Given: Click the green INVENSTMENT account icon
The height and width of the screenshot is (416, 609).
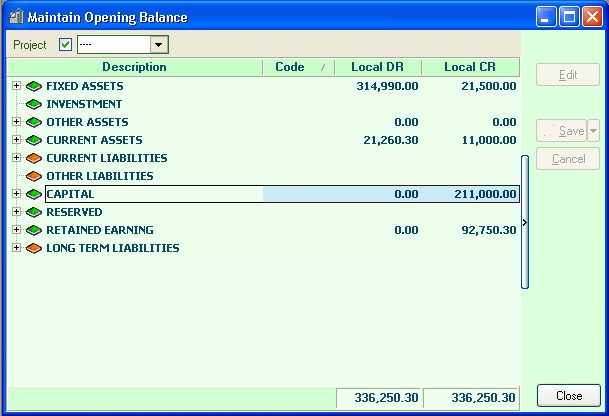Looking at the screenshot, I should [x=34, y=104].
